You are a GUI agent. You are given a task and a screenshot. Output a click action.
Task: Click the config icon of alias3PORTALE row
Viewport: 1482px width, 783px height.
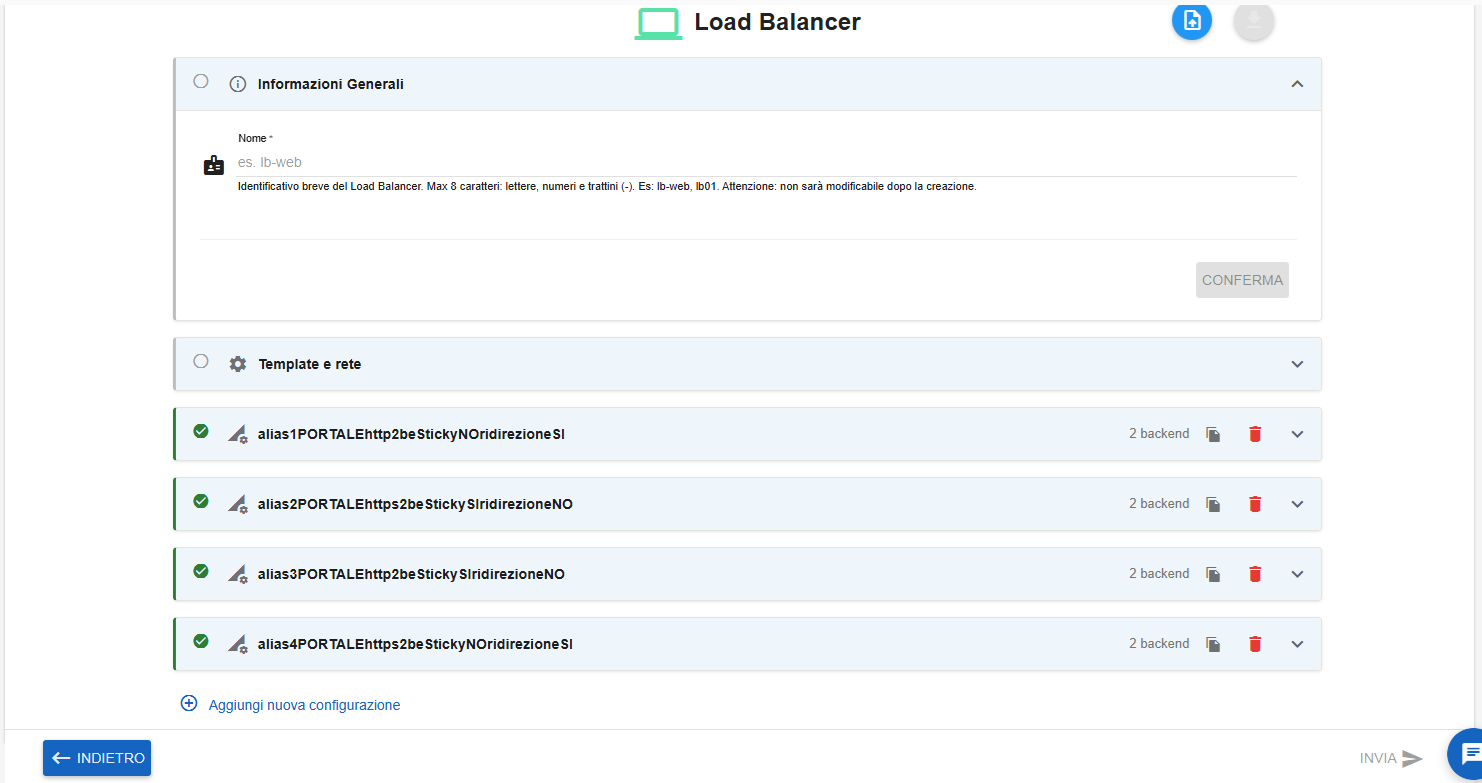[x=238, y=574]
